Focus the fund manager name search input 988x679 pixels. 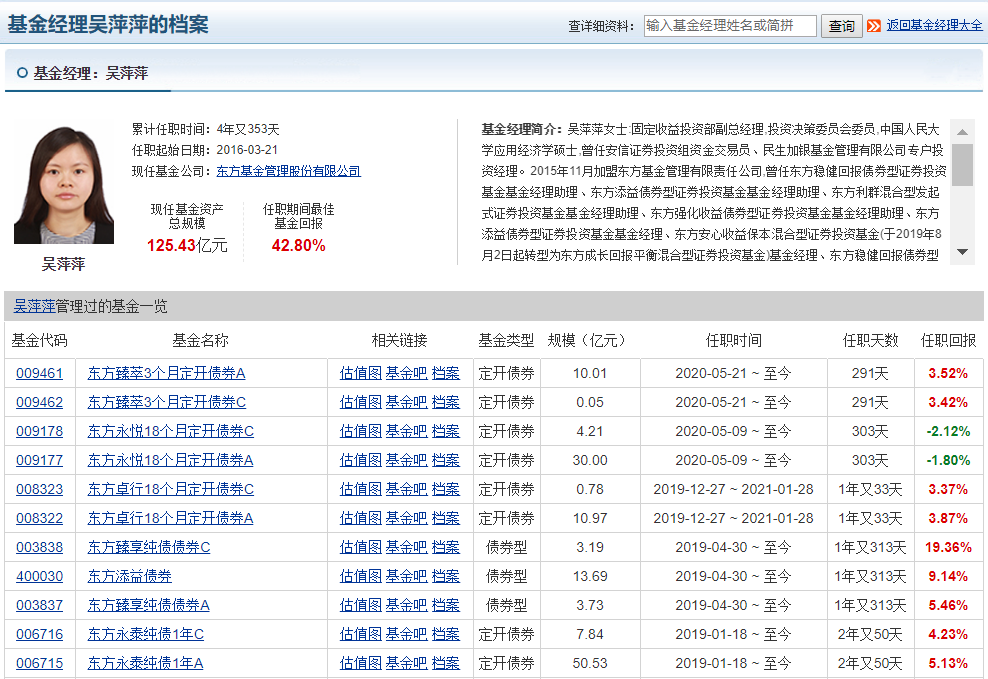coord(730,26)
